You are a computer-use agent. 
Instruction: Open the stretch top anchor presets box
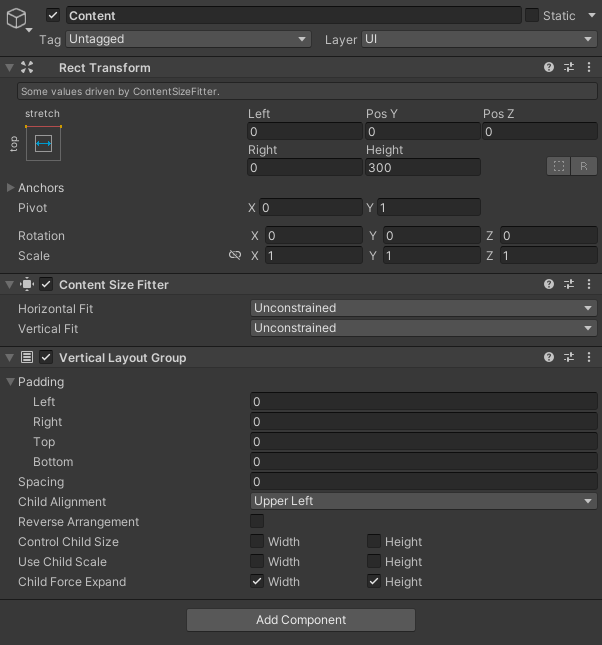point(43,143)
